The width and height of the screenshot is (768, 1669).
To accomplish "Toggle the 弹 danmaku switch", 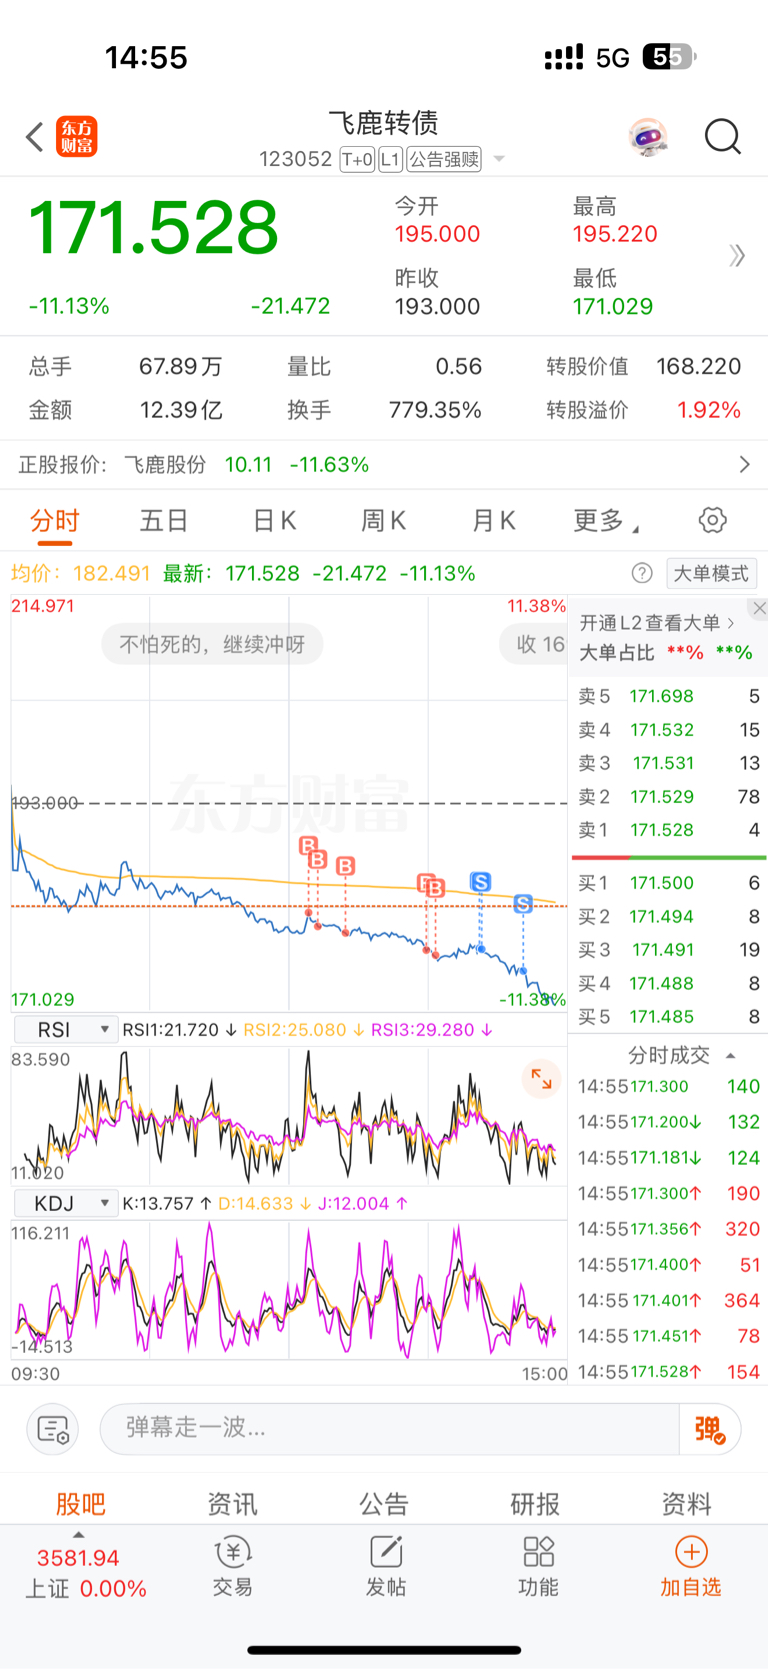I will pos(710,1429).
